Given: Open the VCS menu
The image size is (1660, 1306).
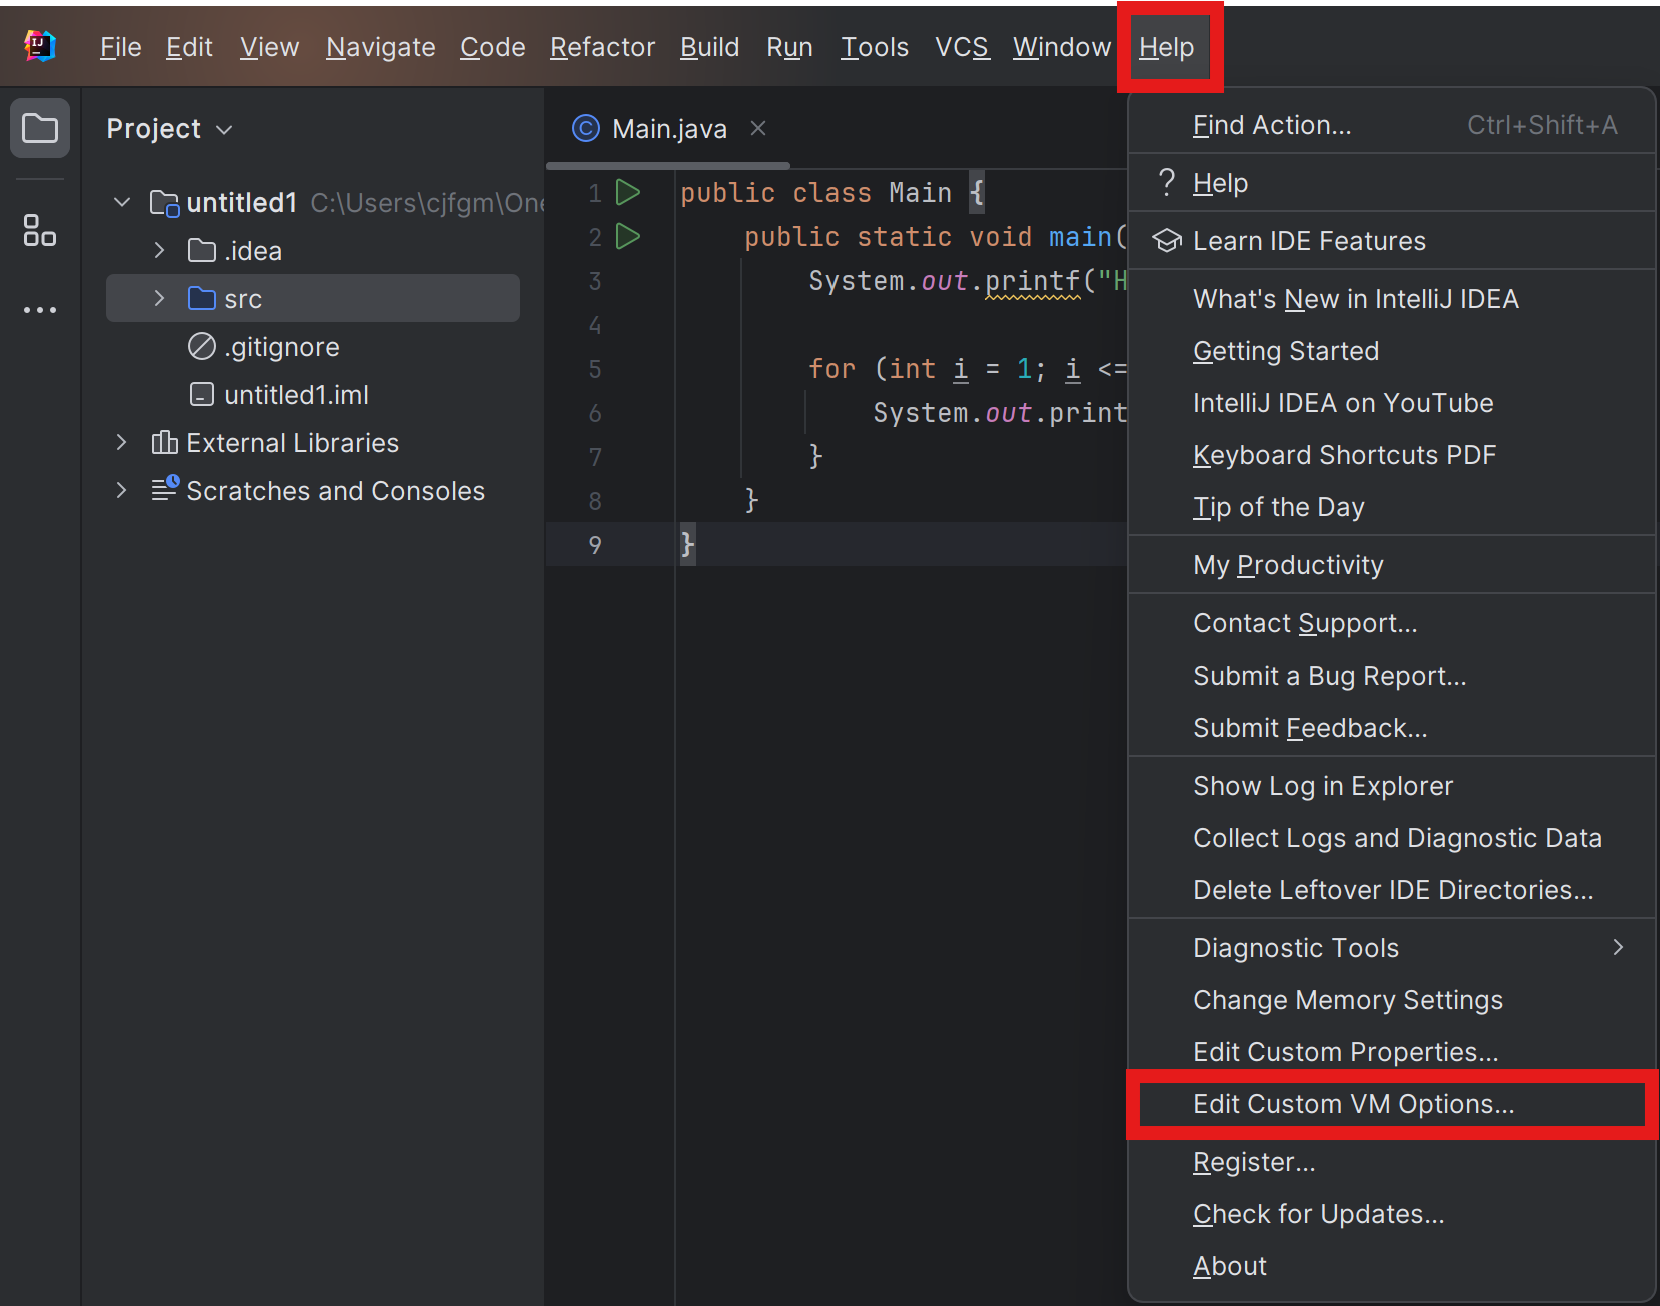Looking at the screenshot, I should pos(962,47).
